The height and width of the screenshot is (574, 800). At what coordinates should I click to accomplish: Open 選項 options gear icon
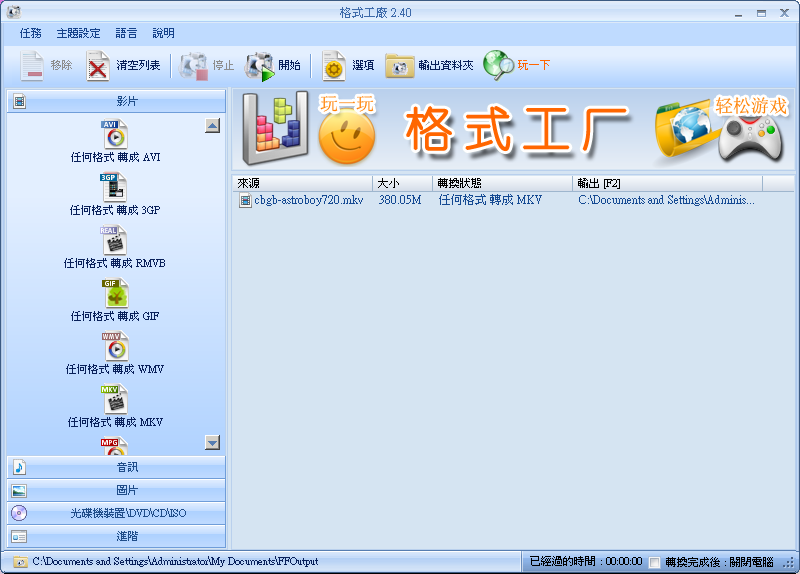coord(333,66)
